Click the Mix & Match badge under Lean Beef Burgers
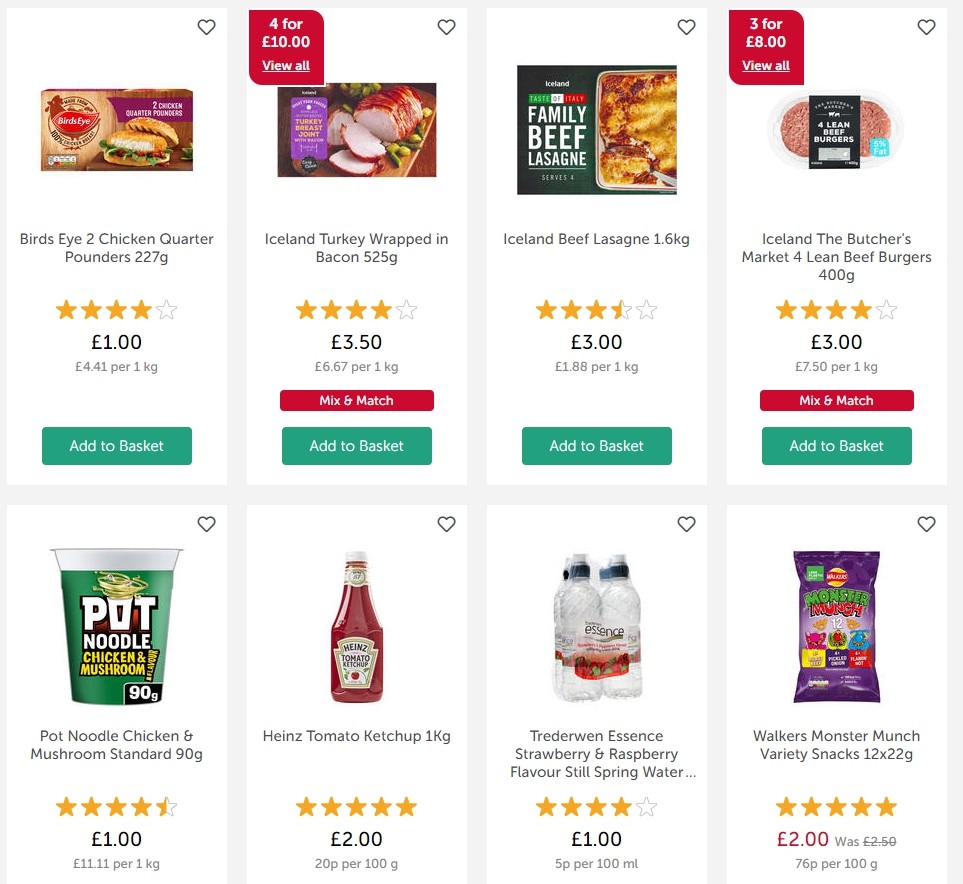The image size is (963, 884). (836, 400)
